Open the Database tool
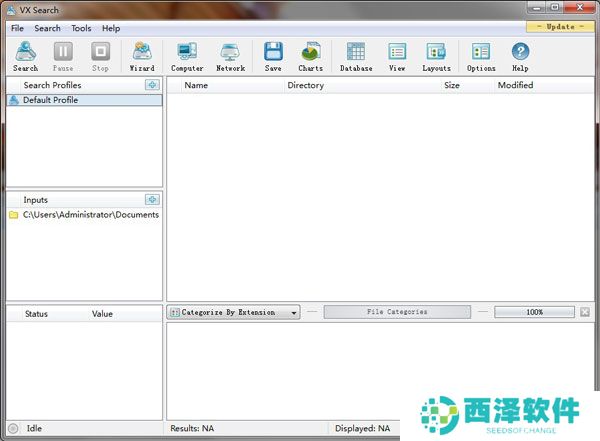The height and width of the screenshot is (441, 600). click(356, 56)
